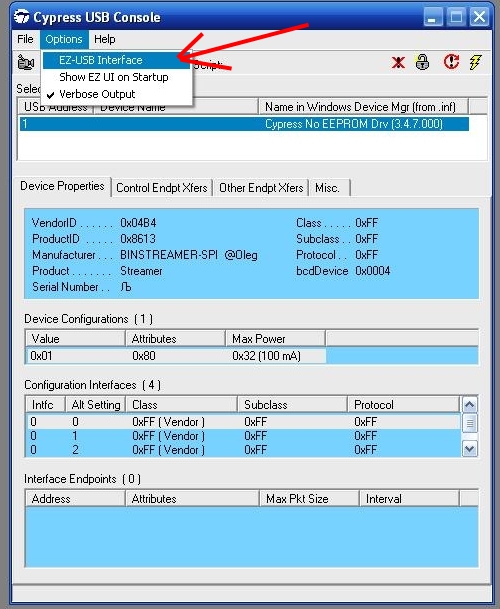500x609 pixels.
Task: Click the Max Power column header
Action: tap(275, 339)
